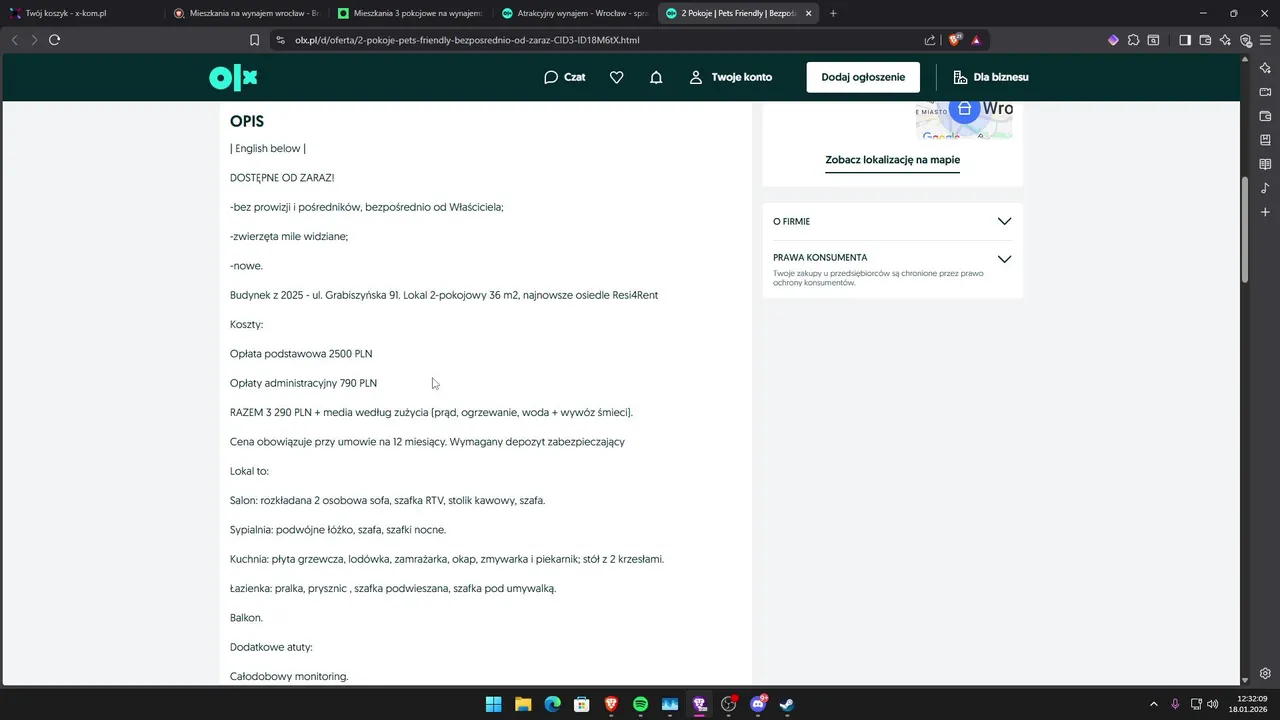
Task: Open wallet icon in the sidebar
Action: pyautogui.click(x=1265, y=116)
